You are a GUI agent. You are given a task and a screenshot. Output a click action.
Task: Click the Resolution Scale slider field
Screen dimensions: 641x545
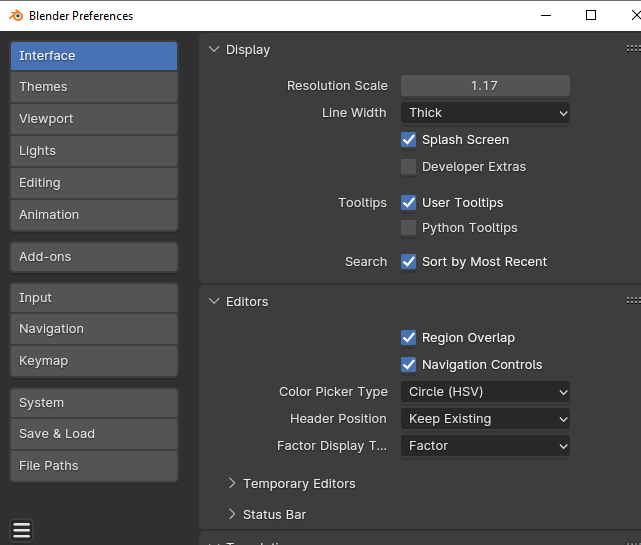click(x=485, y=86)
